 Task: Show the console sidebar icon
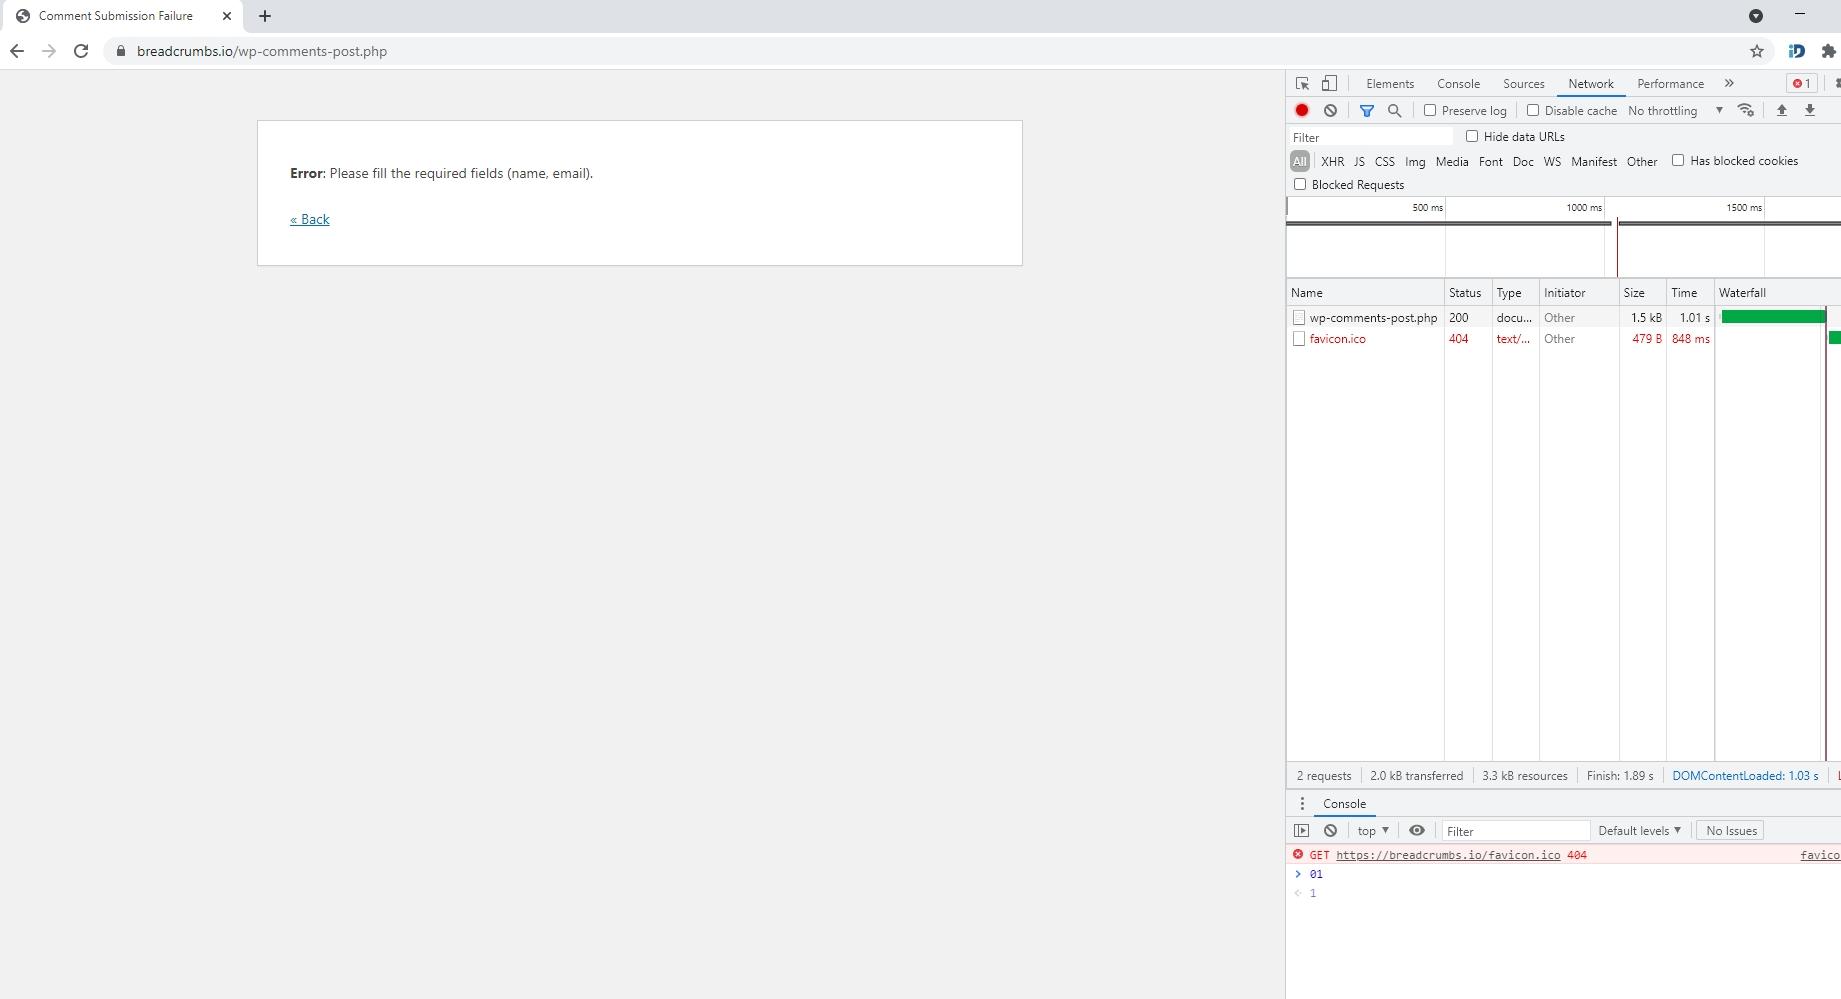click(x=1301, y=831)
